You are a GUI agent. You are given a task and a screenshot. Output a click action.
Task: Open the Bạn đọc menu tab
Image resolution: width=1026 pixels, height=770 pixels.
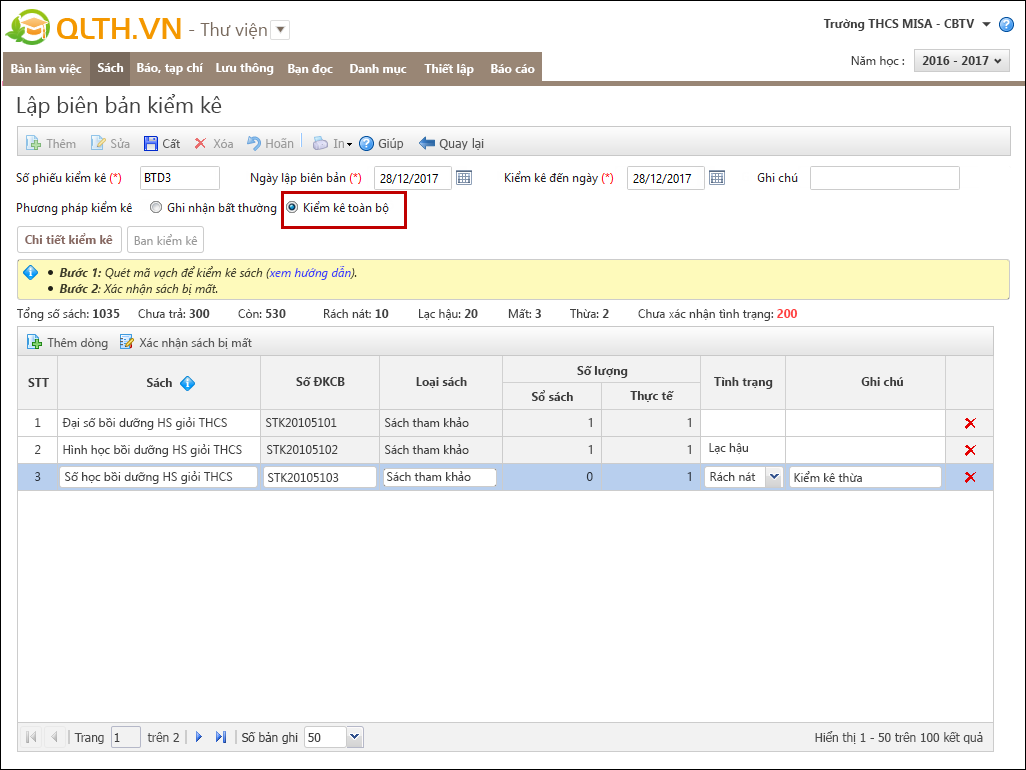pyautogui.click(x=311, y=68)
